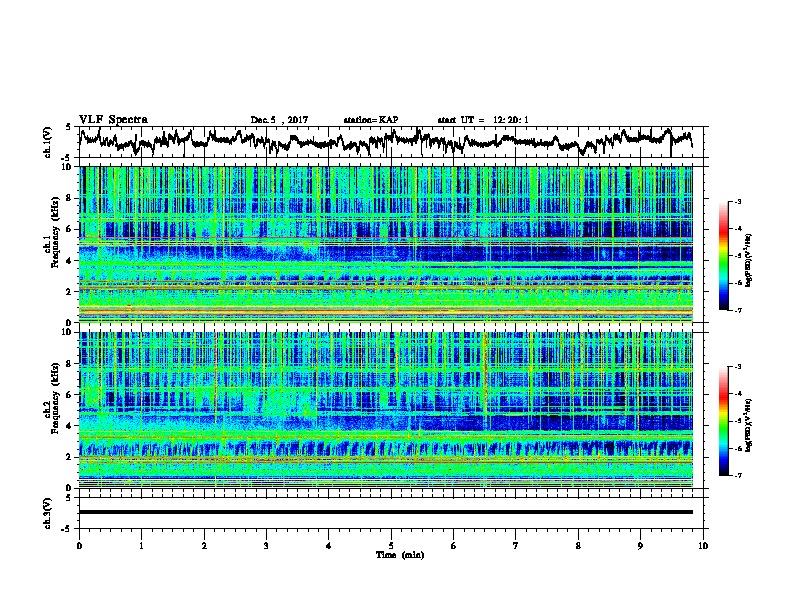
Task: Select the date text "Dec. 5 , 2017"
Action: [x=279, y=120]
